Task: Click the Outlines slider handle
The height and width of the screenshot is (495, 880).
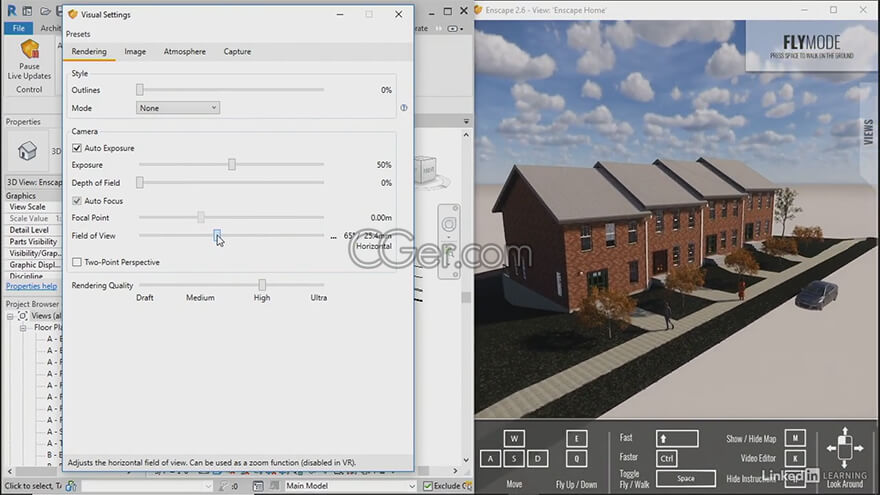Action: click(x=140, y=90)
